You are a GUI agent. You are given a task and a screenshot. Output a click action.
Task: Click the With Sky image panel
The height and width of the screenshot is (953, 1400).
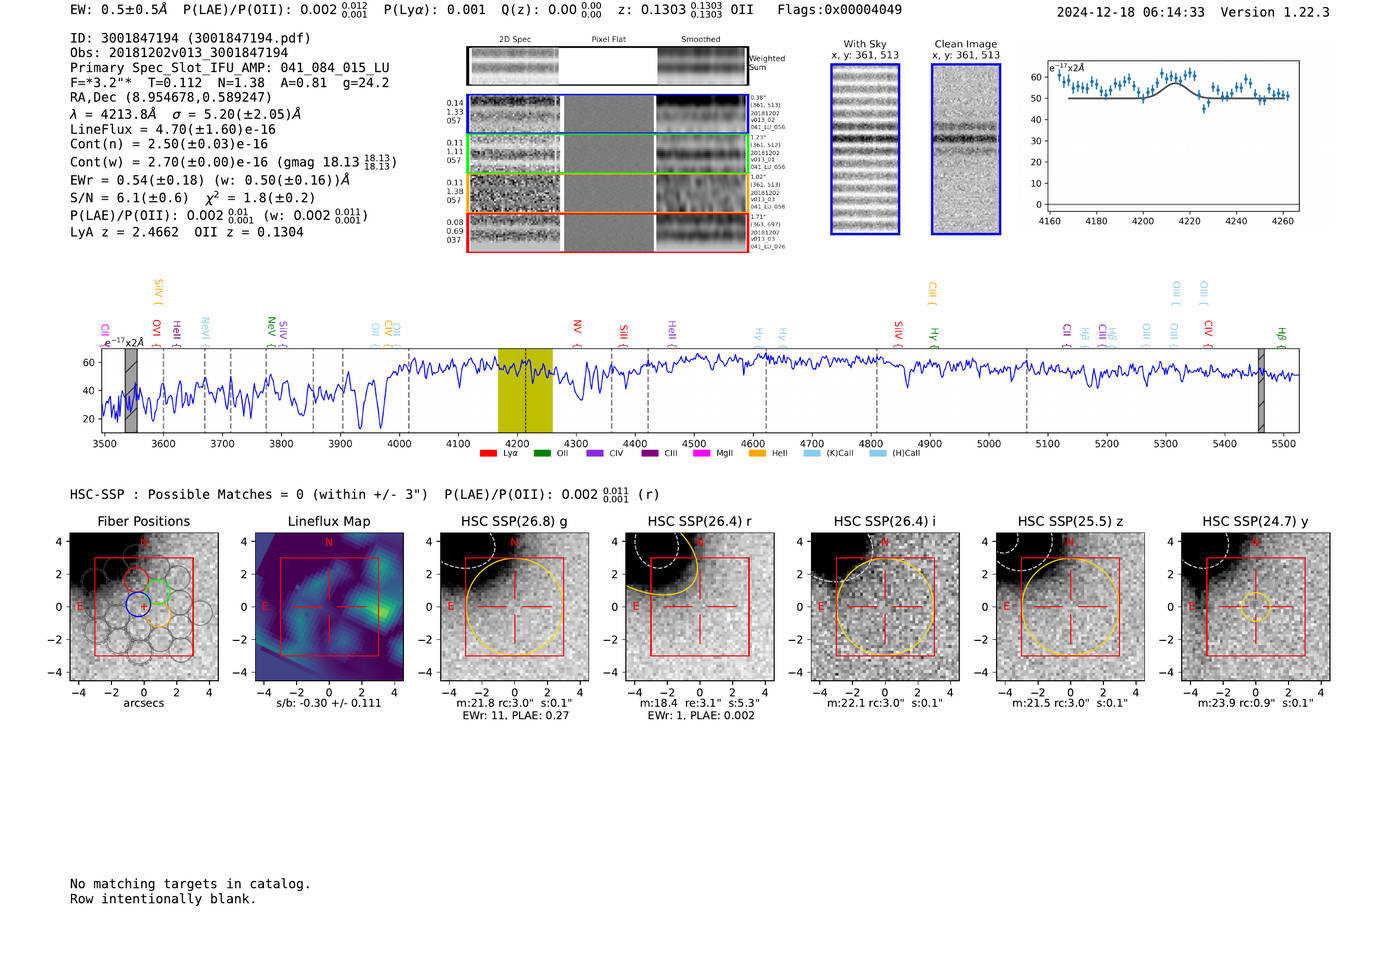(x=865, y=149)
